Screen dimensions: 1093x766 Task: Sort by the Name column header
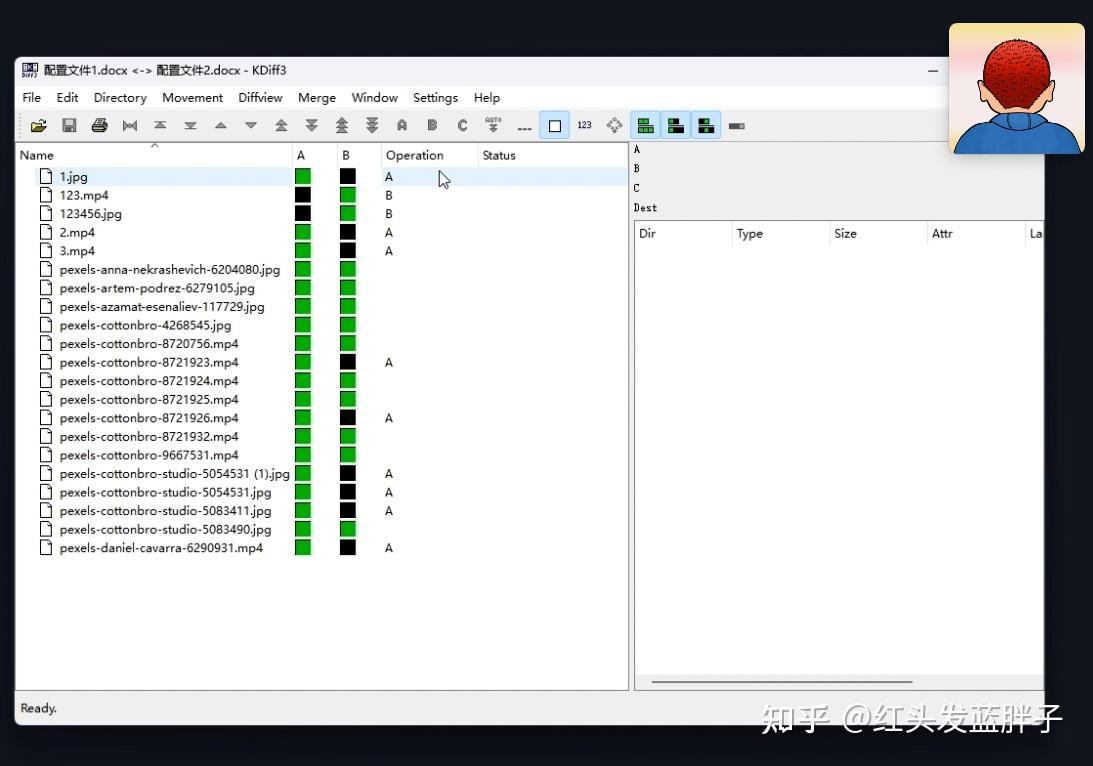click(153, 155)
